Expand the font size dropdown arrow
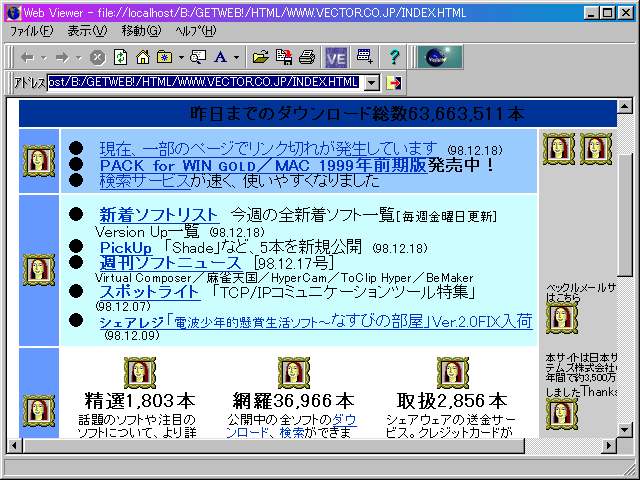Viewport: 640px width, 480px height. [x=236, y=58]
